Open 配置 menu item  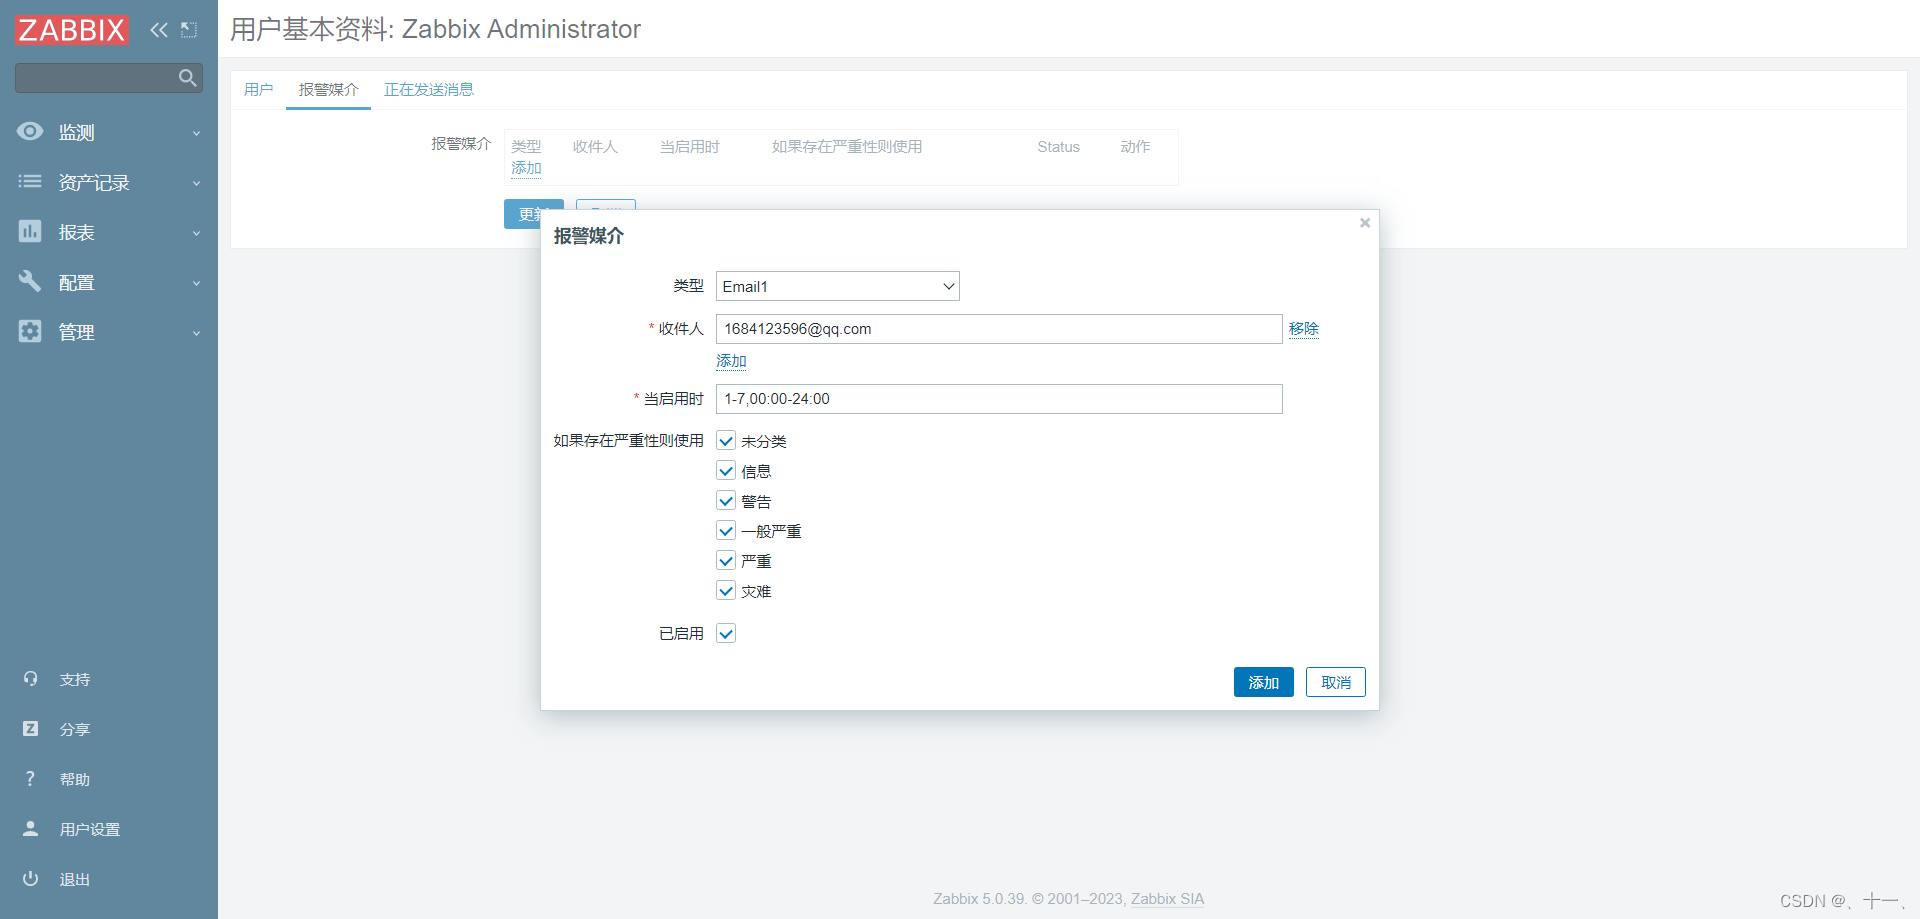(x=109, y=282)
